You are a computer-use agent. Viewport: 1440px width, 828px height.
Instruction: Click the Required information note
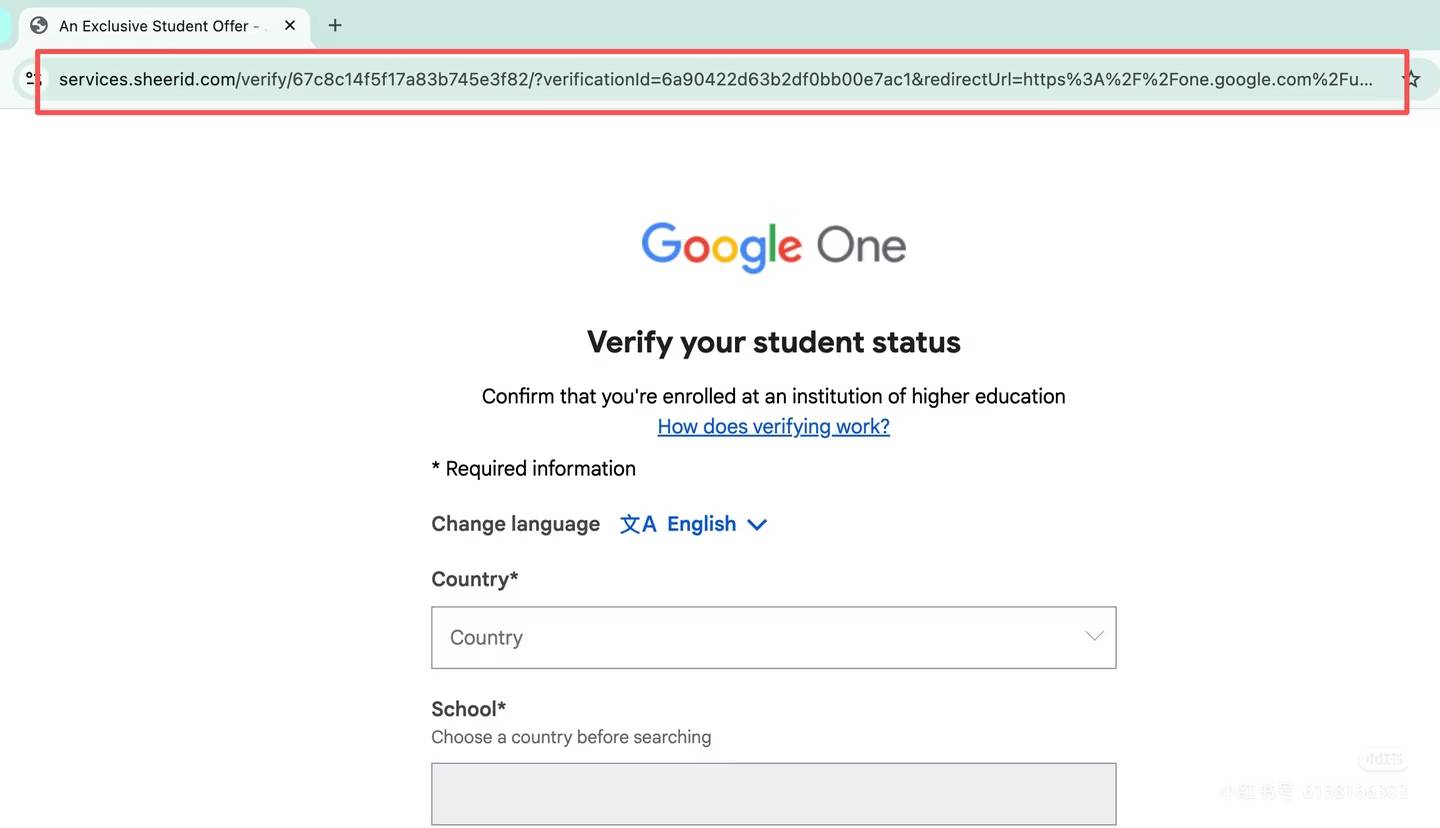[x=533, y=469]
